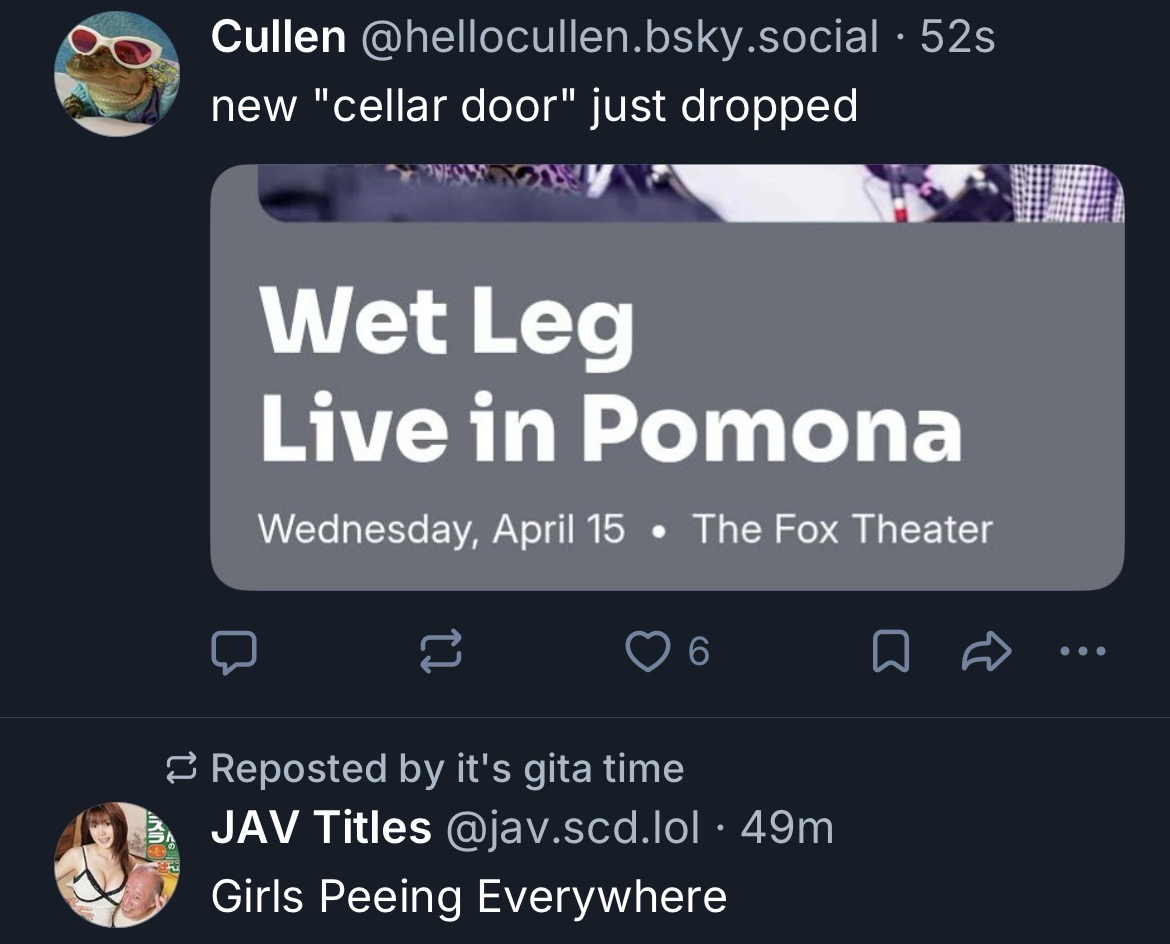Click the 49m post timestamp

point(787,828)
